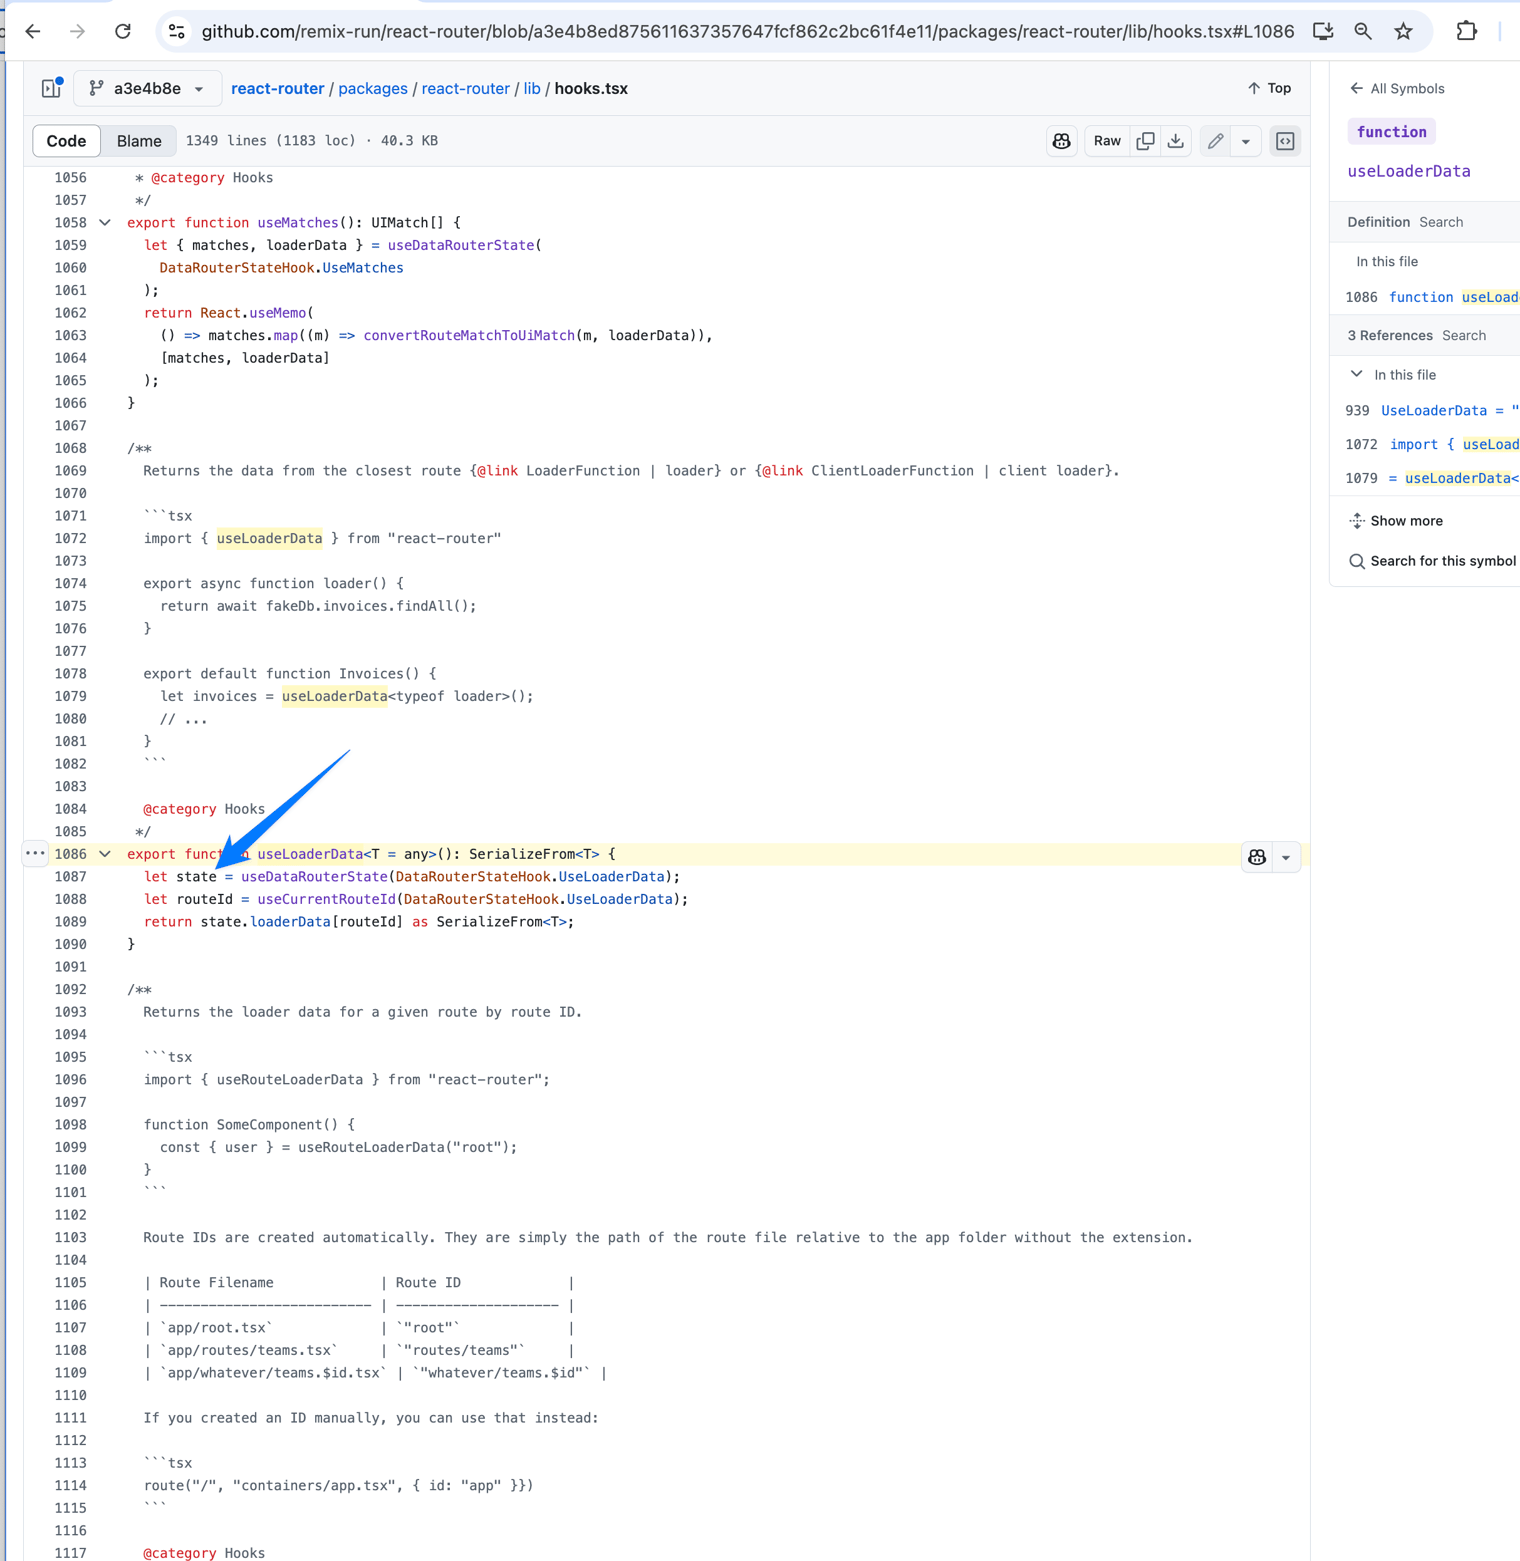Viewport: 1520px width, 1561px height.
Task: Click useCurrentRouteId on line 1088
Action: tap(326, 899)
